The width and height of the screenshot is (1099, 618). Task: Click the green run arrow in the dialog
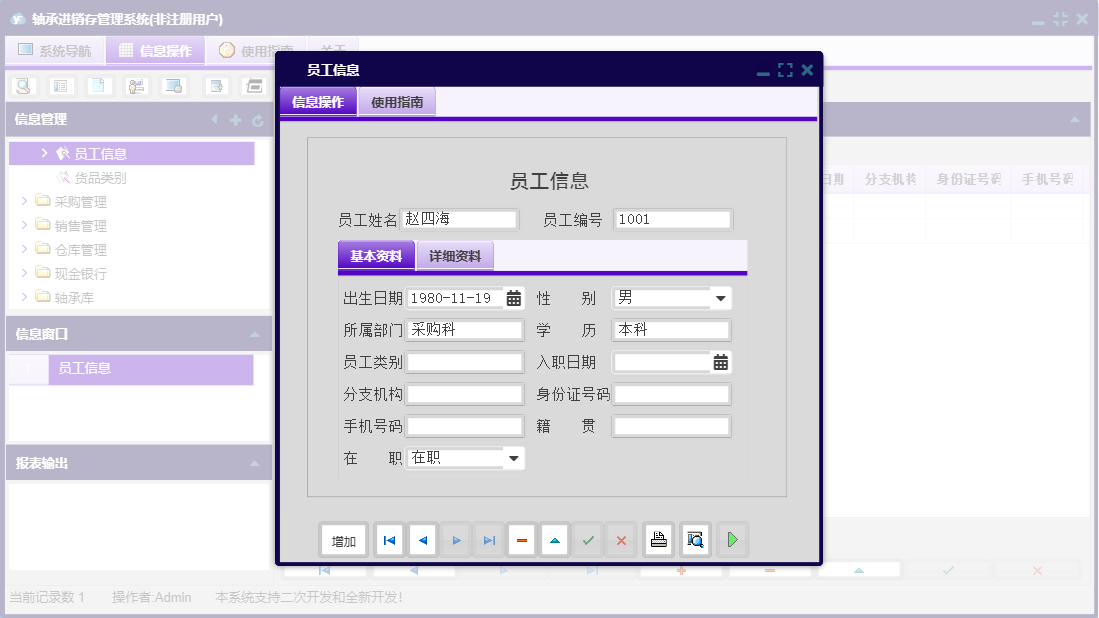(x=732, y=540)
